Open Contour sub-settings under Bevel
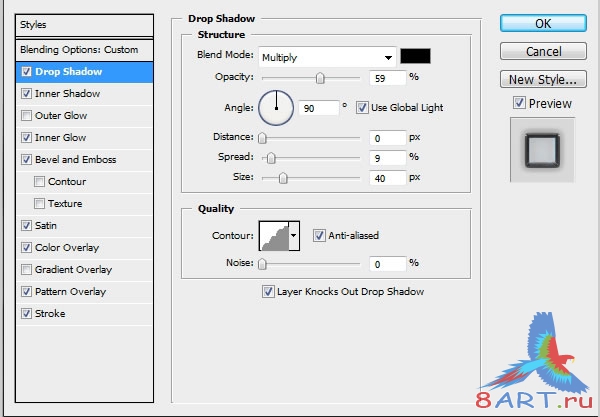 pyautogui.click(x=67, y=181)
